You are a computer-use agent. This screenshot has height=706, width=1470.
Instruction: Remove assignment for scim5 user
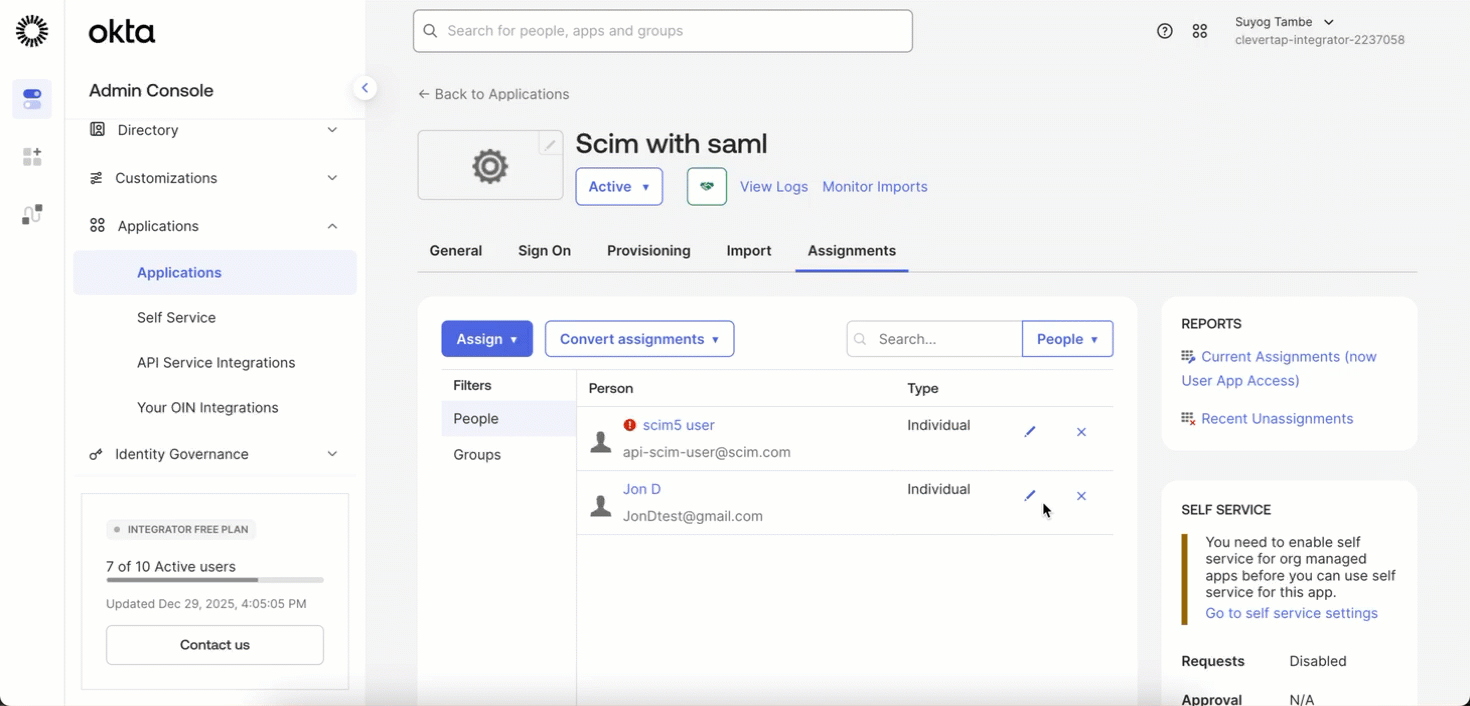[x=1081, y=432]
